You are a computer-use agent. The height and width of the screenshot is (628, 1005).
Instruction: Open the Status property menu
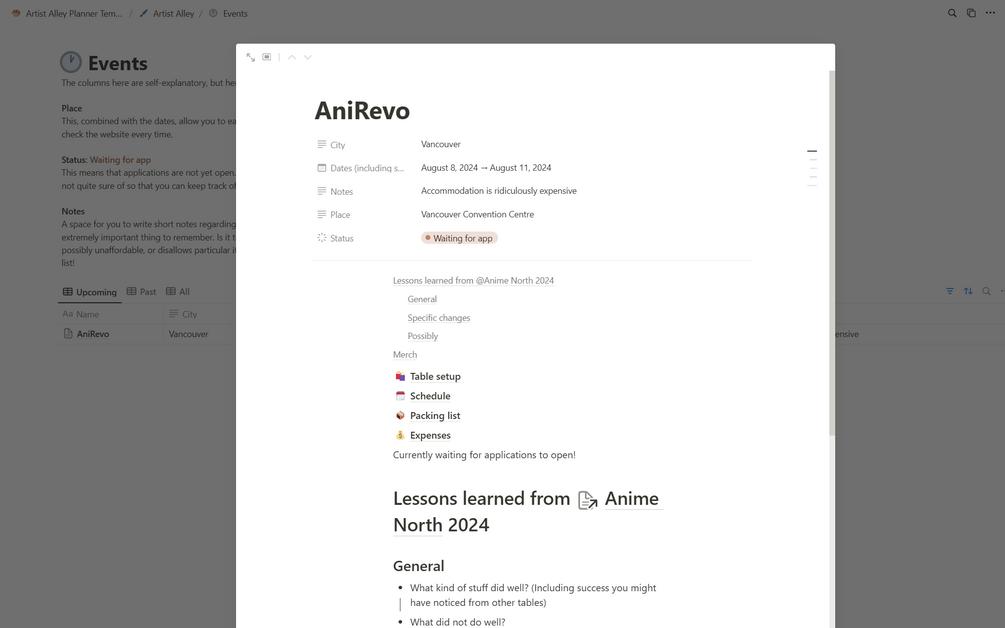(x=335, y=238)
